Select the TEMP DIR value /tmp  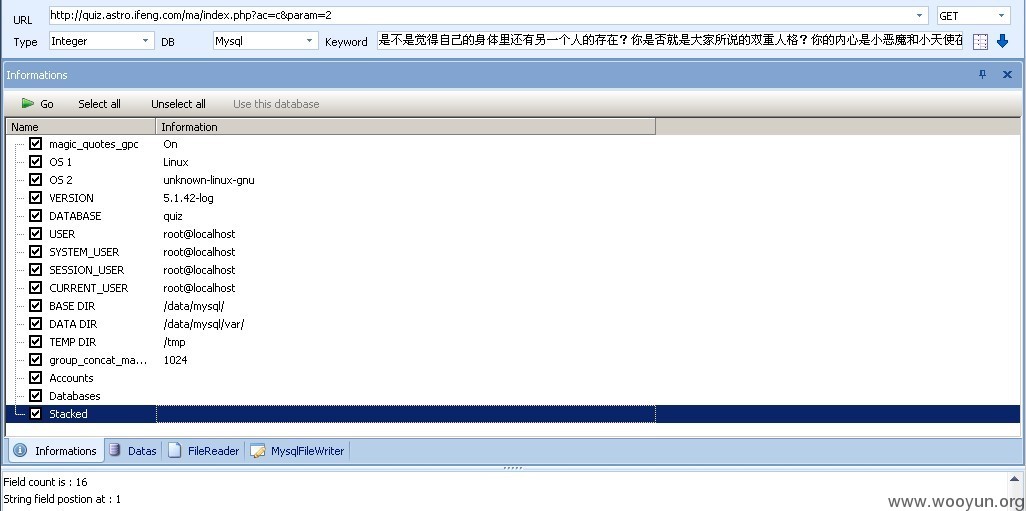175,342
